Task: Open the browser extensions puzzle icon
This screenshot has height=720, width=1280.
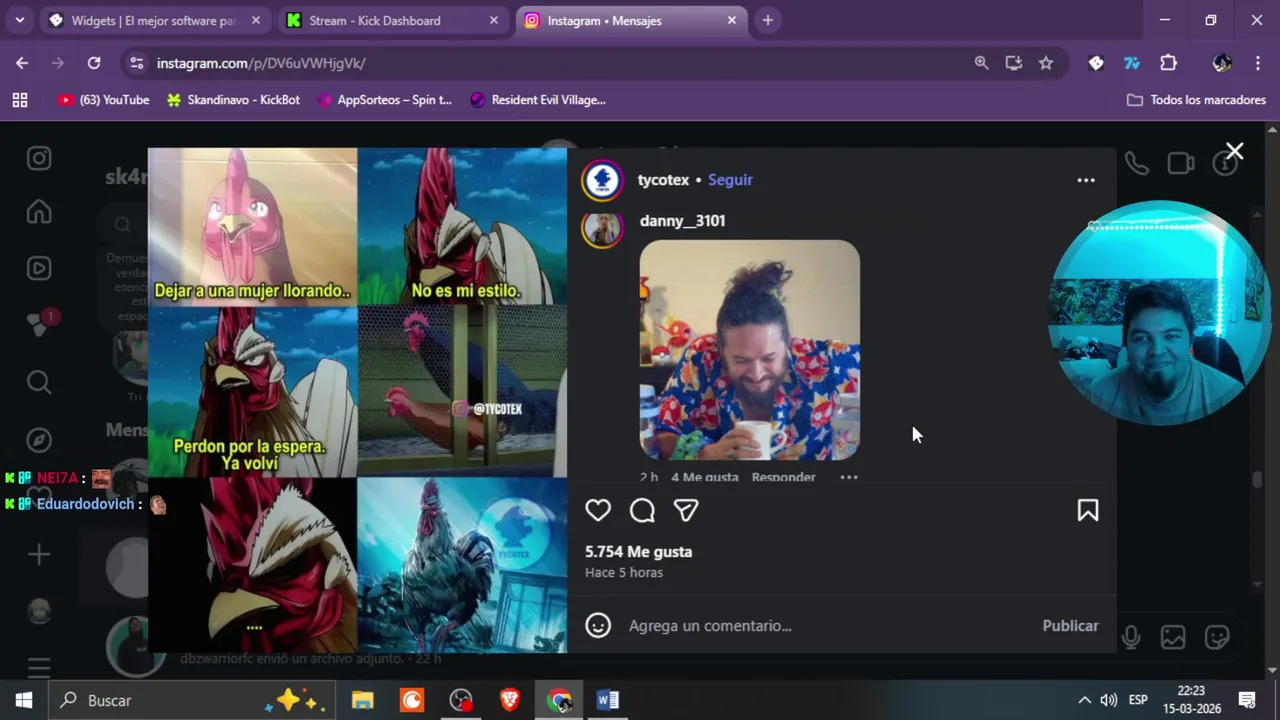Action: 1168,63
